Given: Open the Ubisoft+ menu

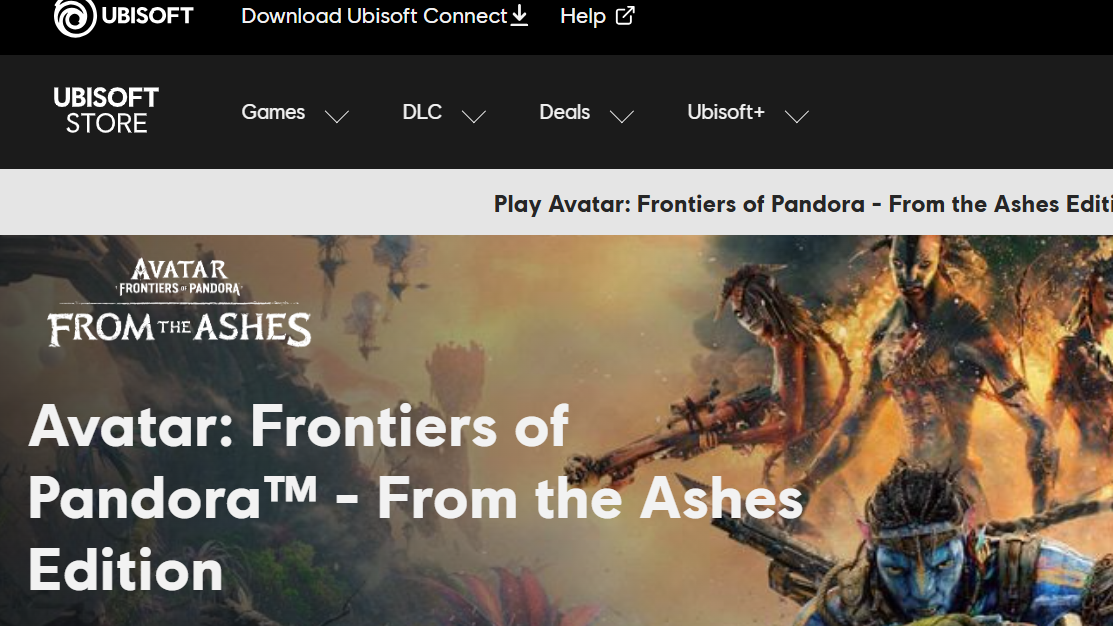Looking at the screenshot, I should pyautogui.click(x=725, y=112).
